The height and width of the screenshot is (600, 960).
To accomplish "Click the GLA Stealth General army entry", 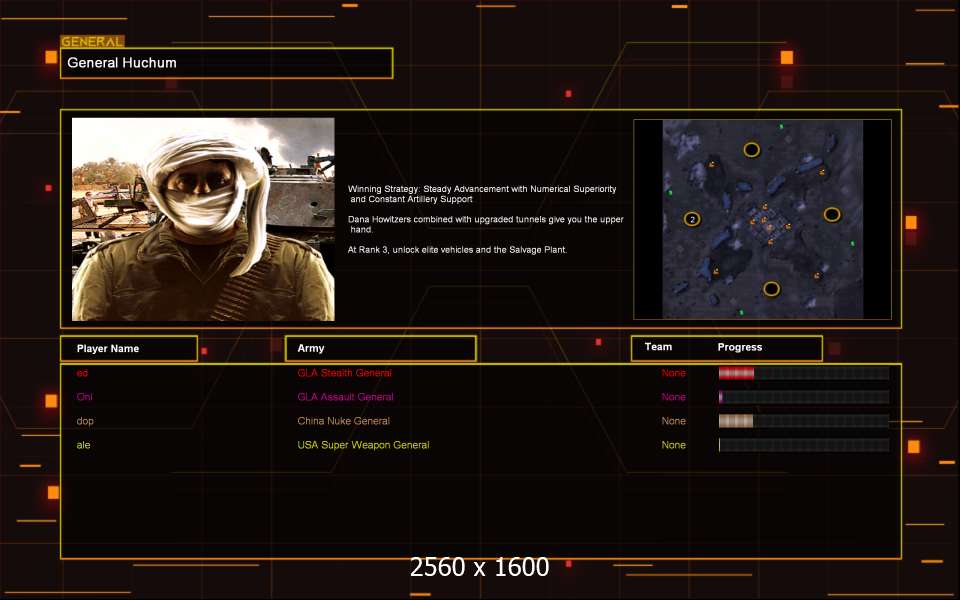I will [x=344, y=373].
